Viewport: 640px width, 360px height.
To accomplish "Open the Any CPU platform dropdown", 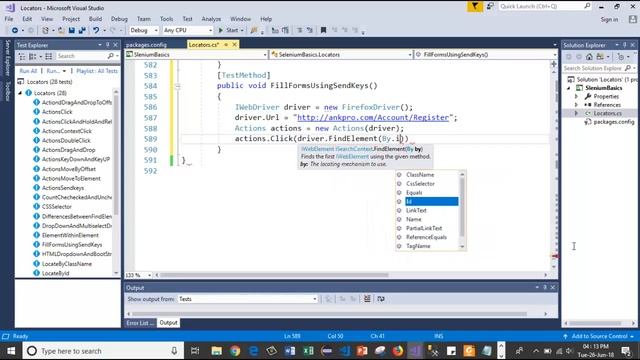I will pyautogui.click(x=188, y=30).
